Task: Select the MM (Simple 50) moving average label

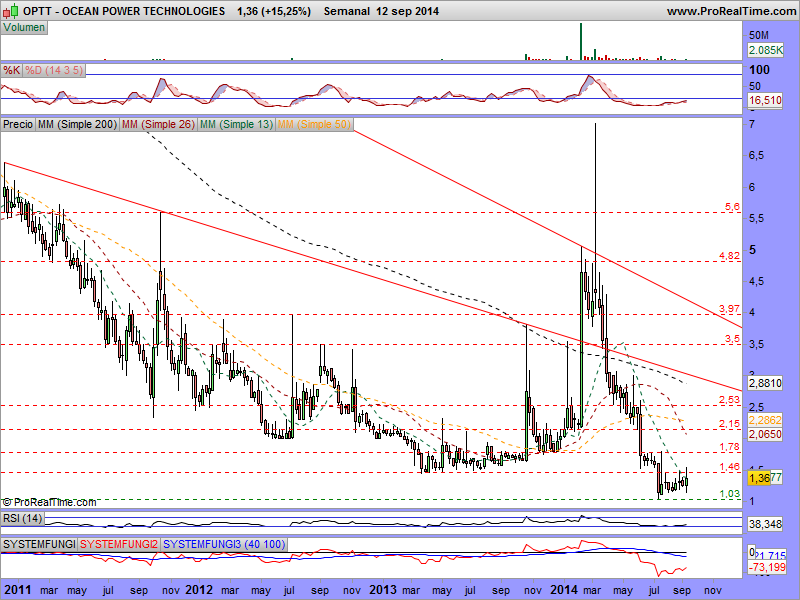Action: click(x=314, y=124)
